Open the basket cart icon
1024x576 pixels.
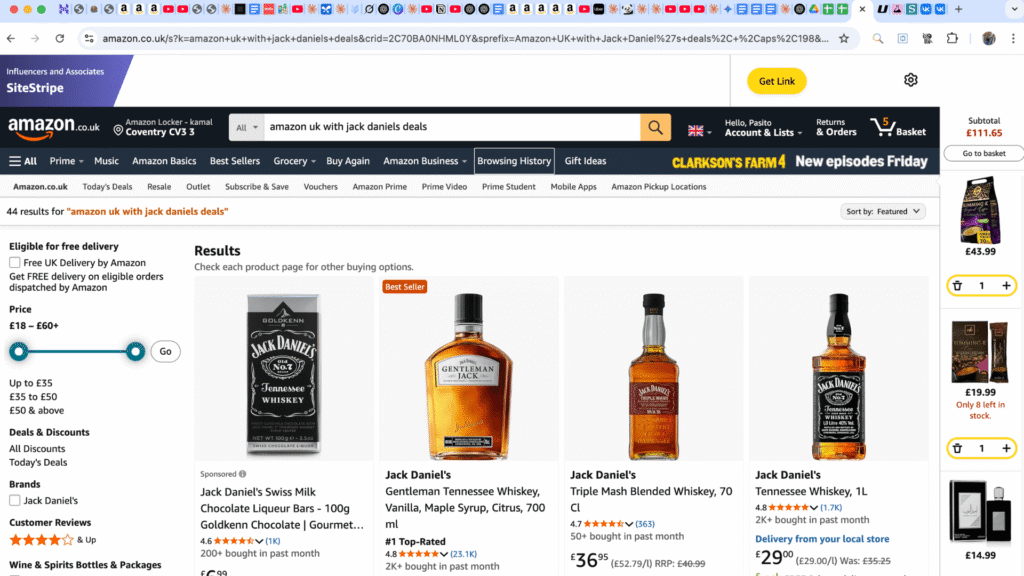pos(897,127)
